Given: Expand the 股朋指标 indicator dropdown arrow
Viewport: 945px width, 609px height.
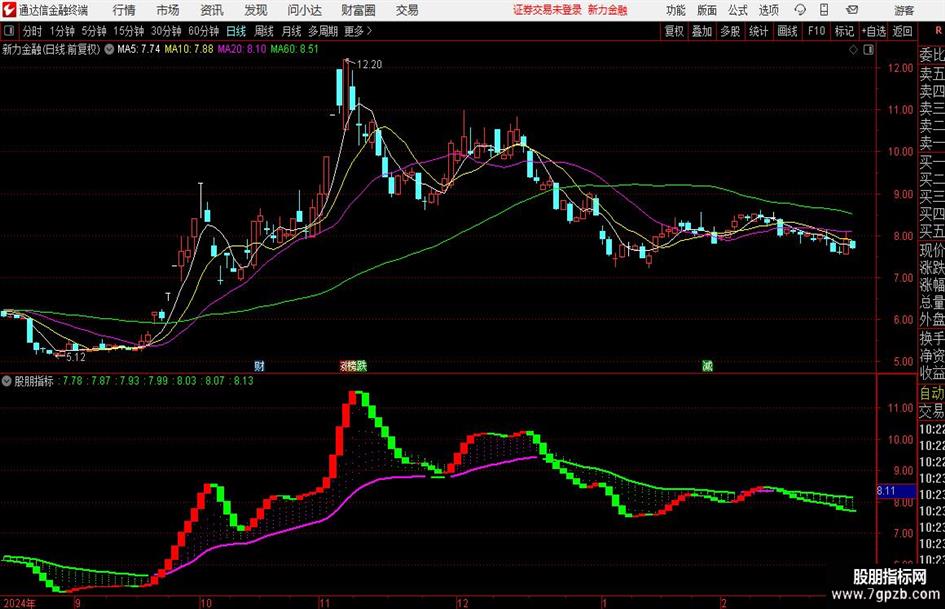Looking at the screenshot, I should click(7, 381).
